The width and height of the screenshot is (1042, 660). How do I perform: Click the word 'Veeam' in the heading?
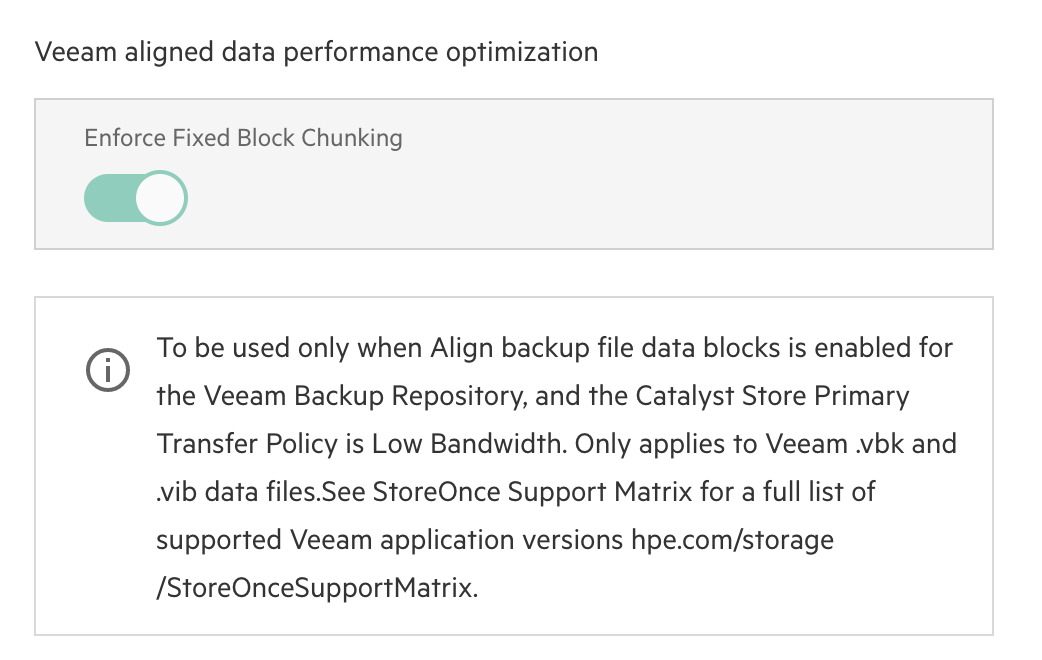click(76, 52)
